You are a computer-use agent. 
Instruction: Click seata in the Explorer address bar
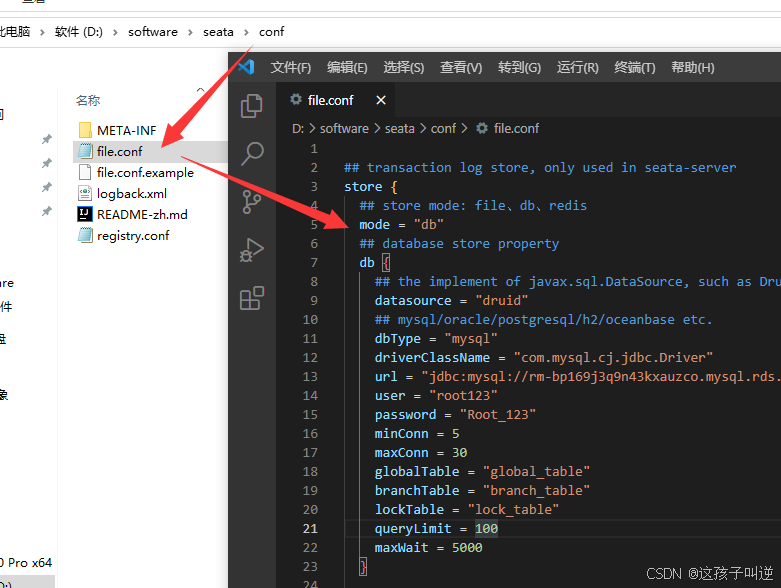[x=218, y=32]
